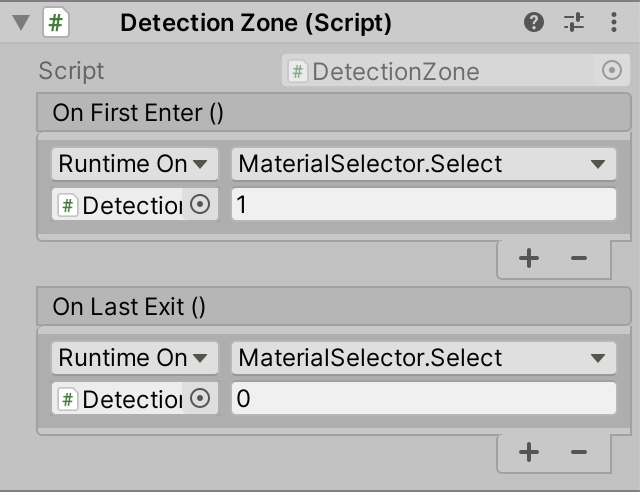Add a listener to On Last Exit
This screenshot has height=492, width=640.
529,452
